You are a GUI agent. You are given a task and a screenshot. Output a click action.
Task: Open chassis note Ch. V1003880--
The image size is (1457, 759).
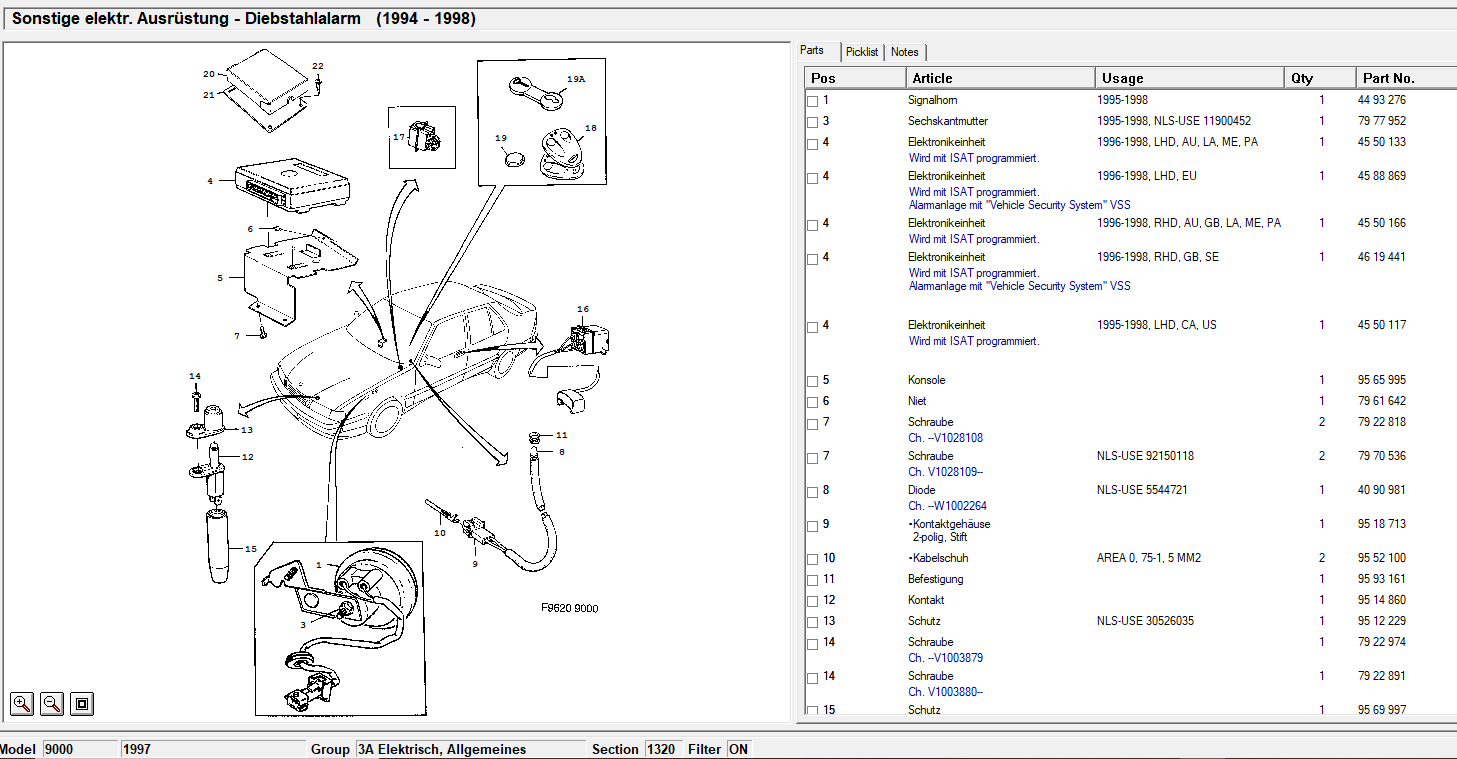coord(945,692)
